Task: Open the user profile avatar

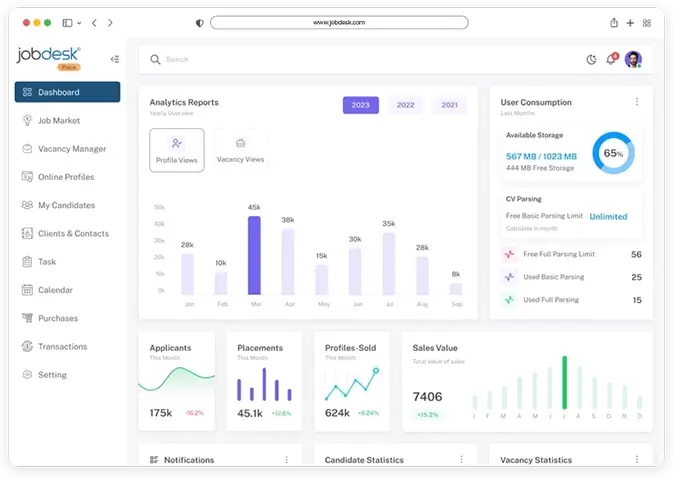Action: pos(633,60)
